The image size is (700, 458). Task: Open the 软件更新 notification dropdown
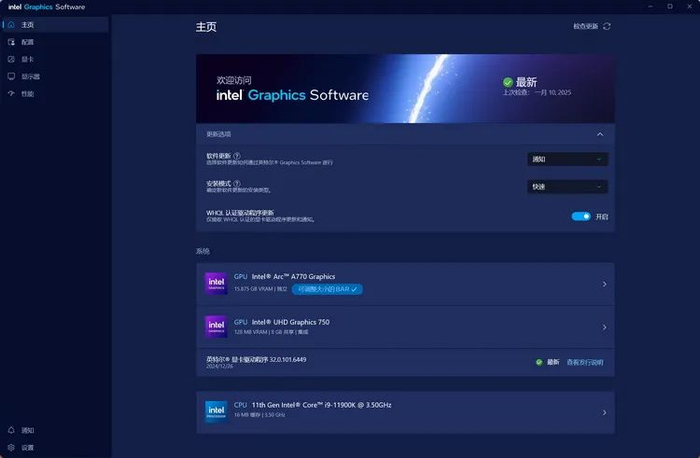pos(567,159)
